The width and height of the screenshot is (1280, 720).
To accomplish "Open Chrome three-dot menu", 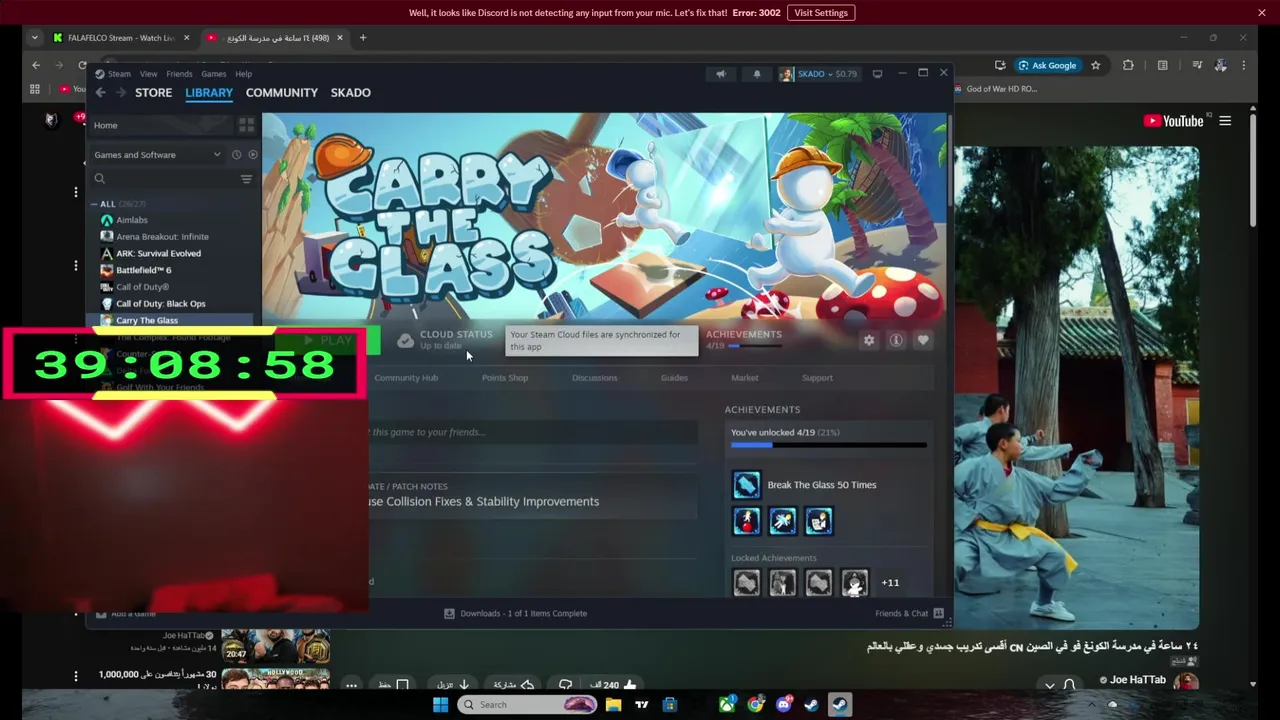I will pos(1244,66).
